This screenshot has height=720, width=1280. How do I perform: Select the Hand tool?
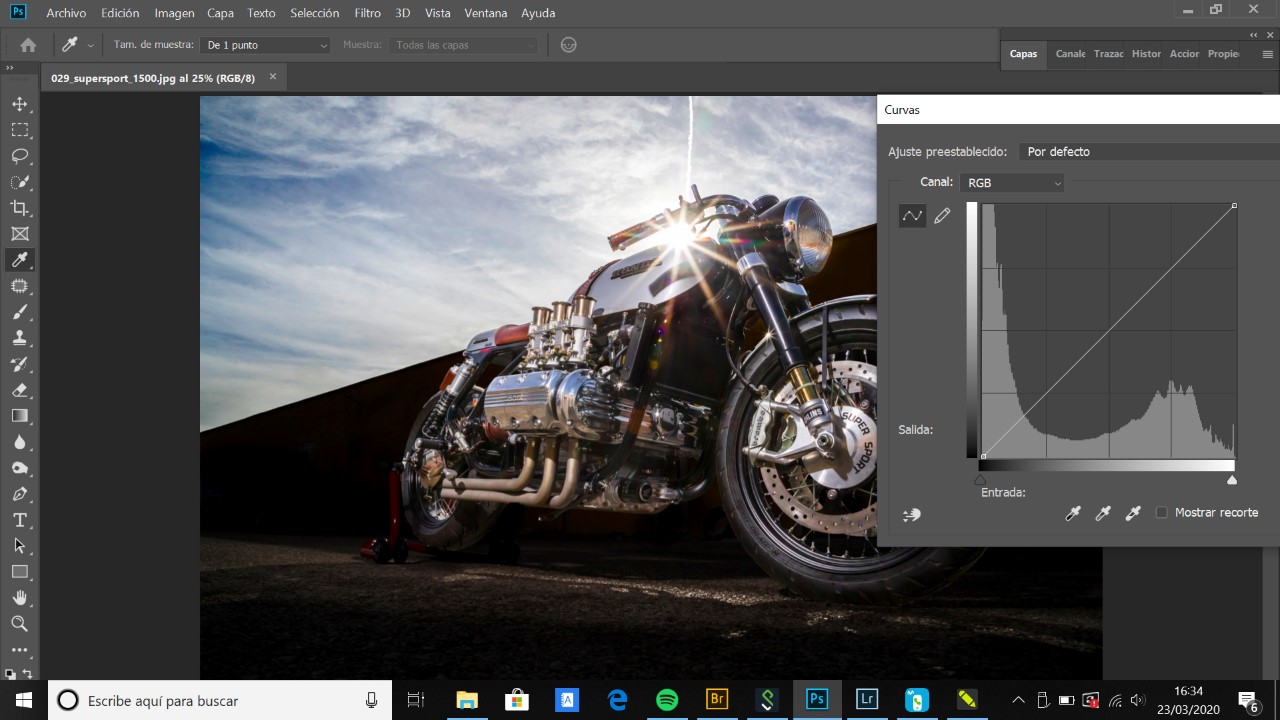(x=19, y=598)
